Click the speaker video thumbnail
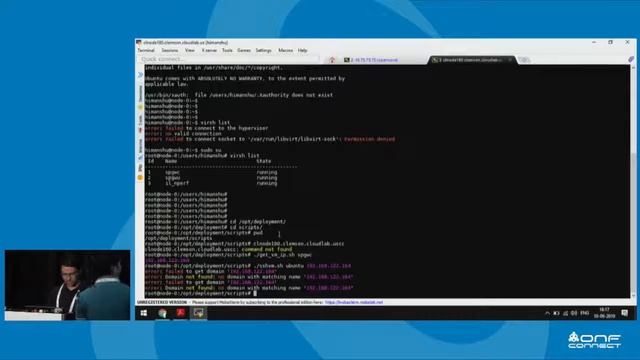The height and width of the screenshot is (360, 640). click(x=67, y=285)
